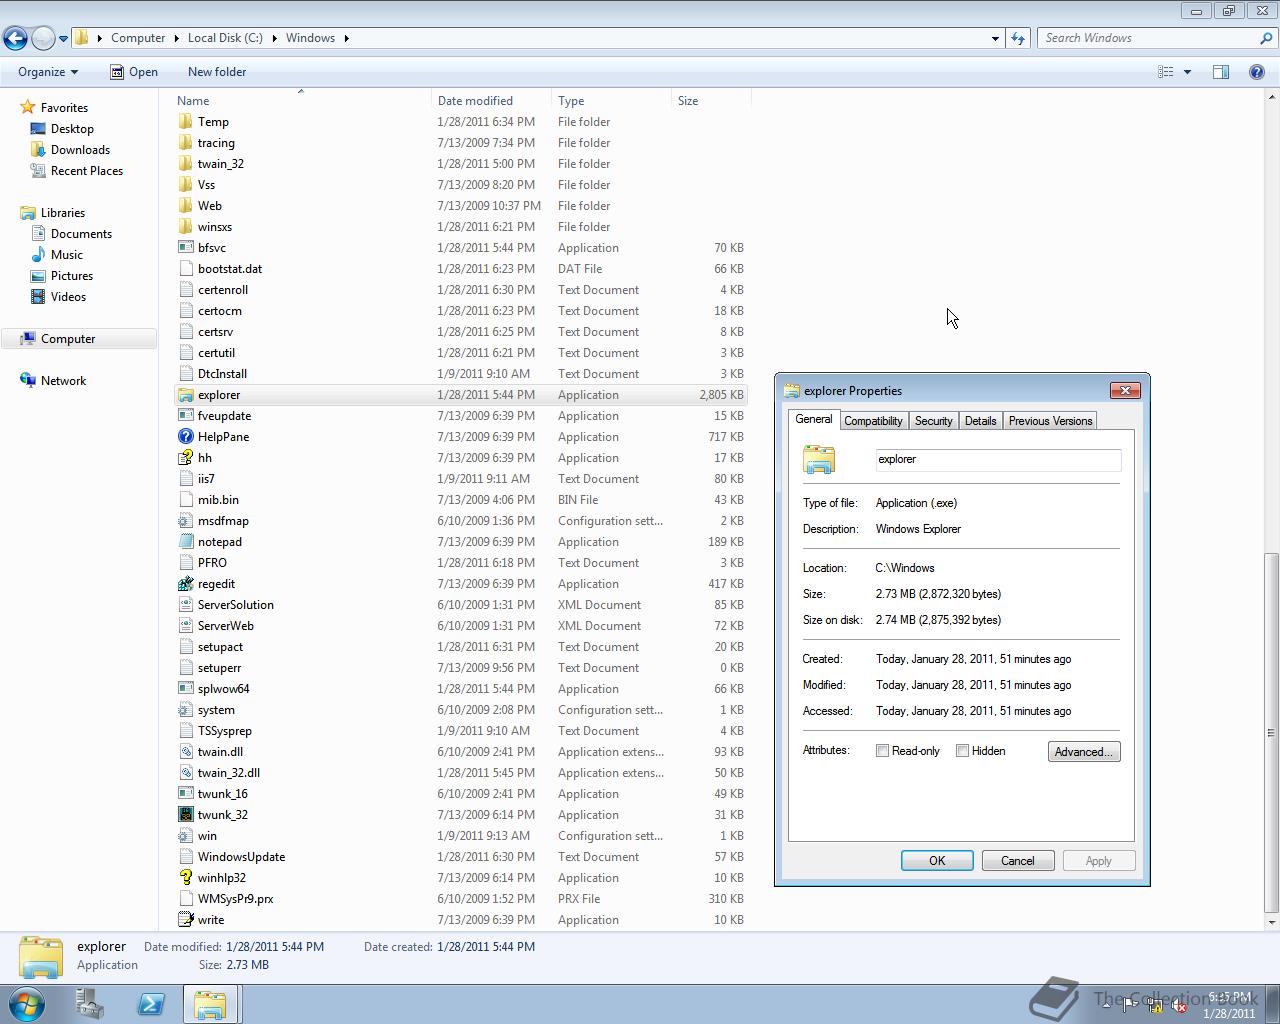Click the refresh icon beside address bar

coord(1018,38)
